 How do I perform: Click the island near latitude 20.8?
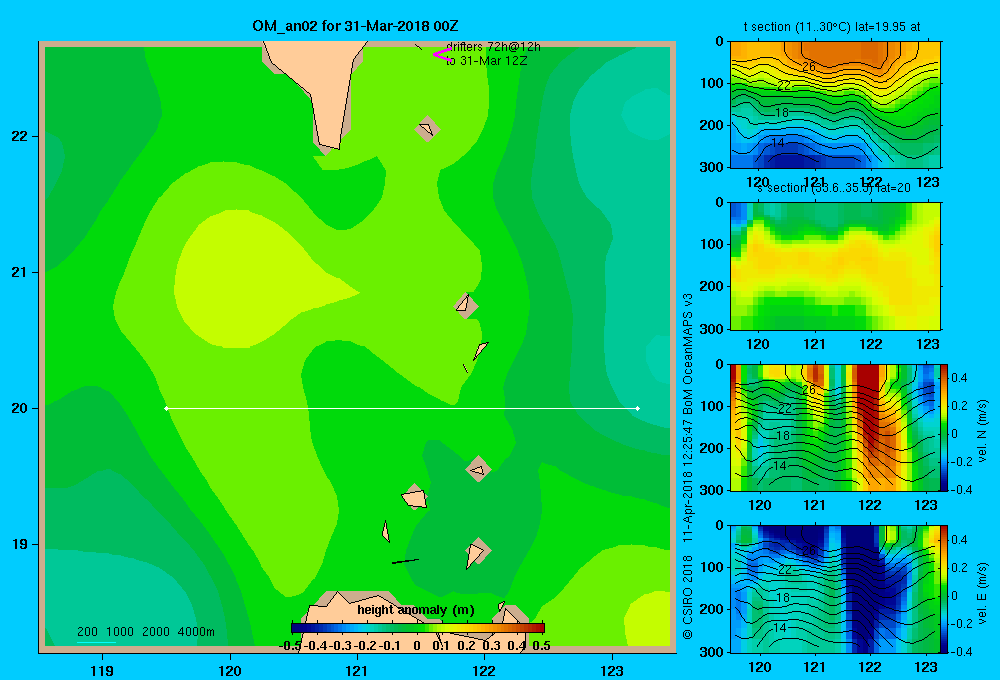point(466,306)
